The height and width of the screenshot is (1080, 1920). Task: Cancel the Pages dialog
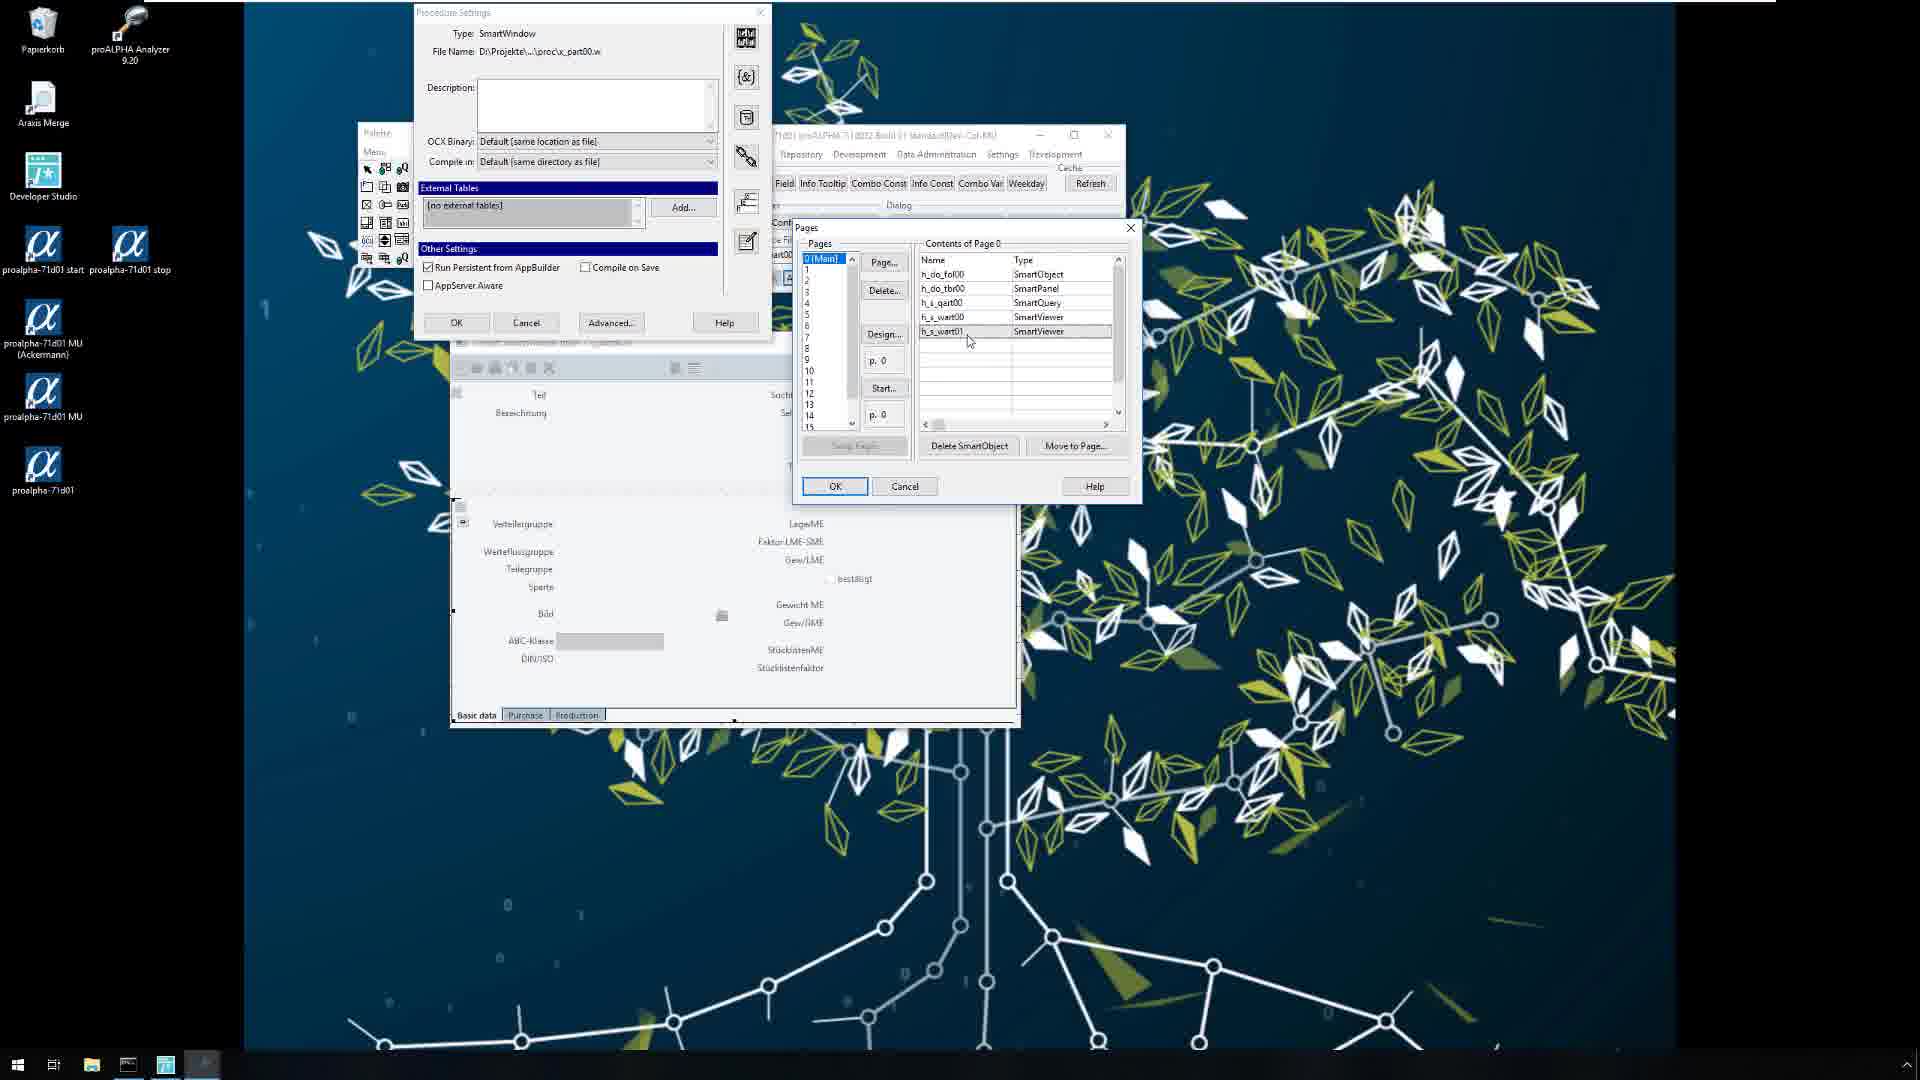coord(905,487)
